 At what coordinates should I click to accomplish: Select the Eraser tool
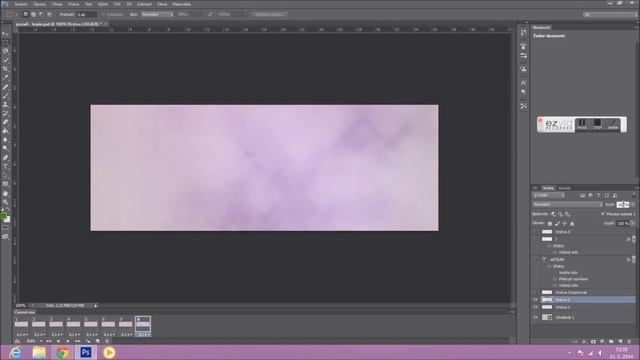(5, 122)
